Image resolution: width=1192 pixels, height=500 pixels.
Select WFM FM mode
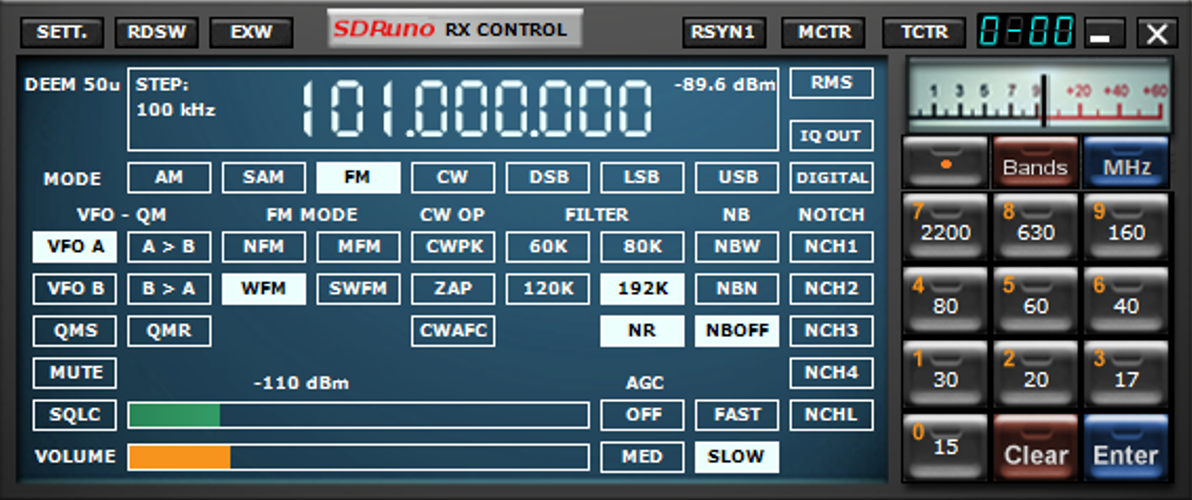click(x=264, y=290)
